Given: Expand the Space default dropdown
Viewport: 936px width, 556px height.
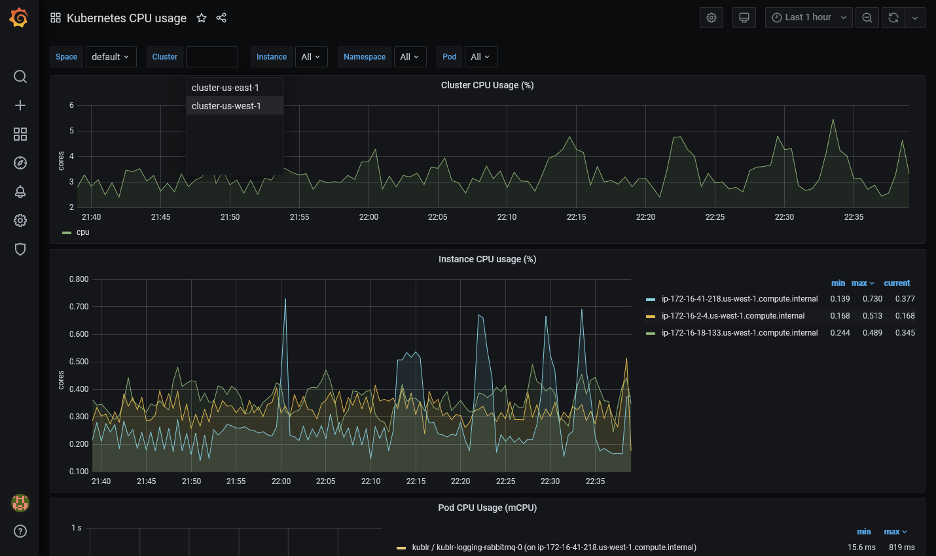Looking at the screenshot, I should coord(110,57).
